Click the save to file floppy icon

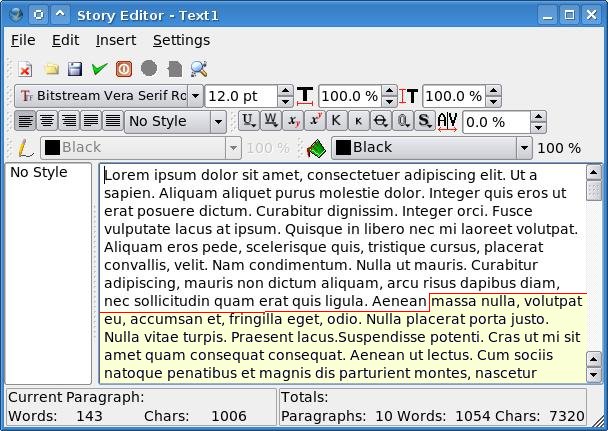(75, 69)
